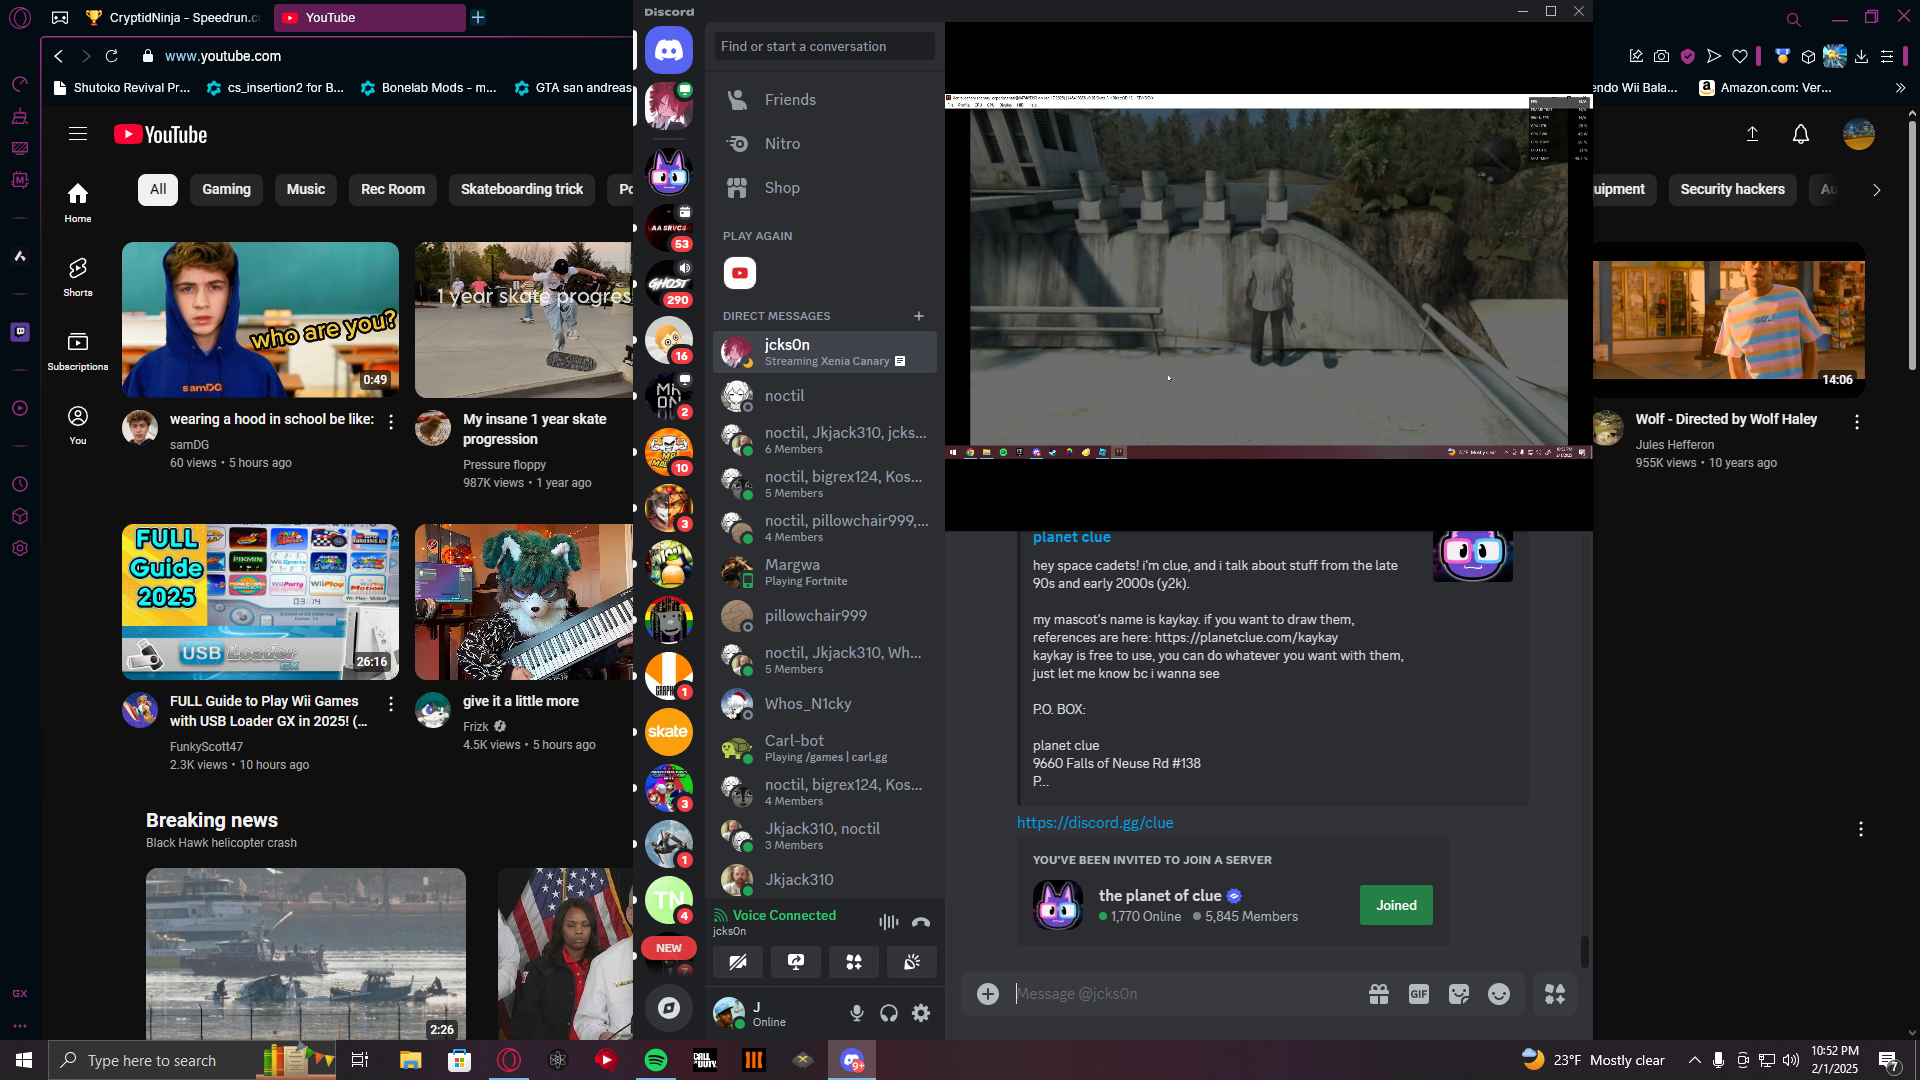Click the discord.gg/clue invite link

coord(1095,822)
